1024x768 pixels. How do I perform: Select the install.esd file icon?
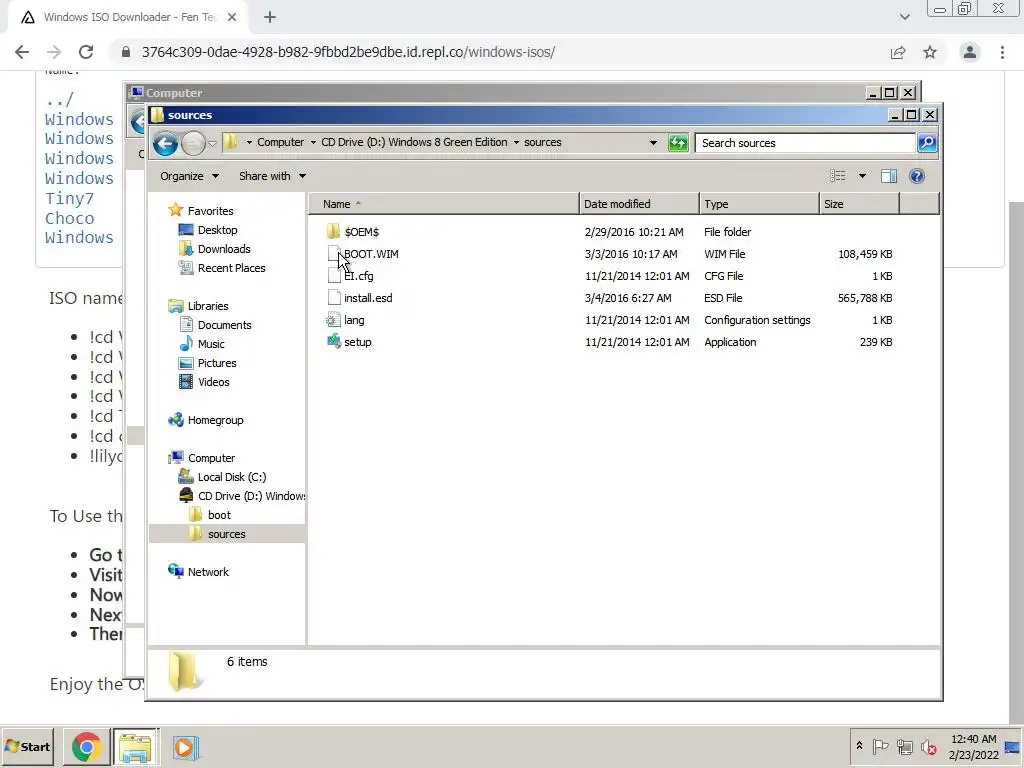(x=334, y=298)
